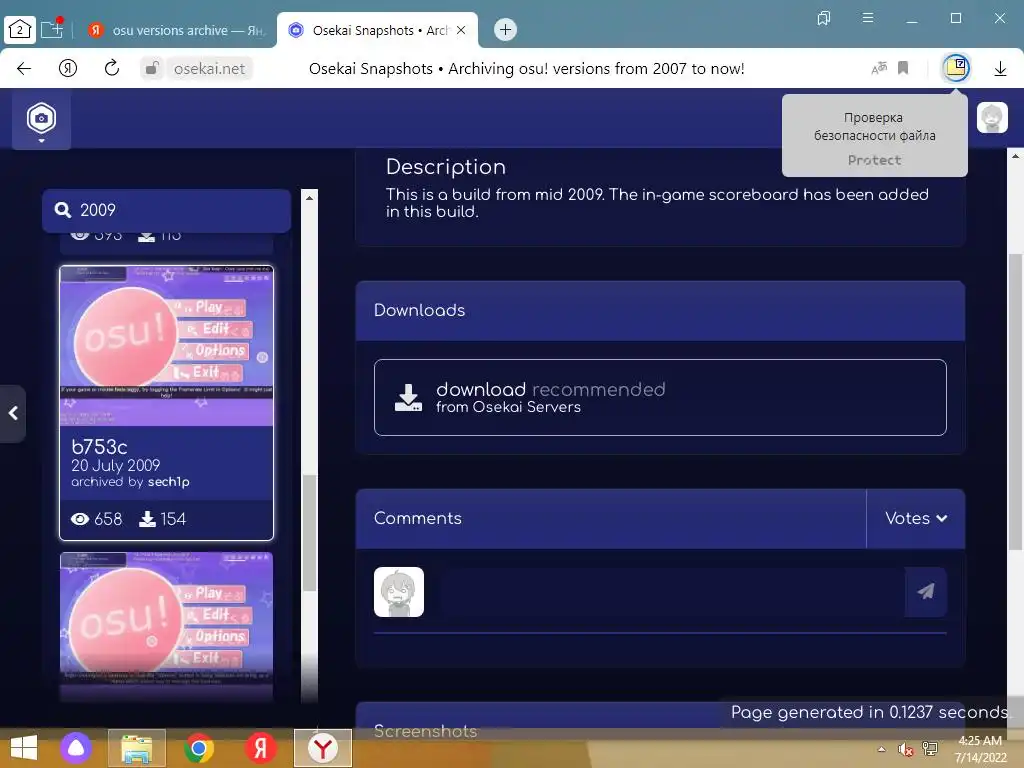
Task: Open the network tray icon
Action: click(929, 749)
